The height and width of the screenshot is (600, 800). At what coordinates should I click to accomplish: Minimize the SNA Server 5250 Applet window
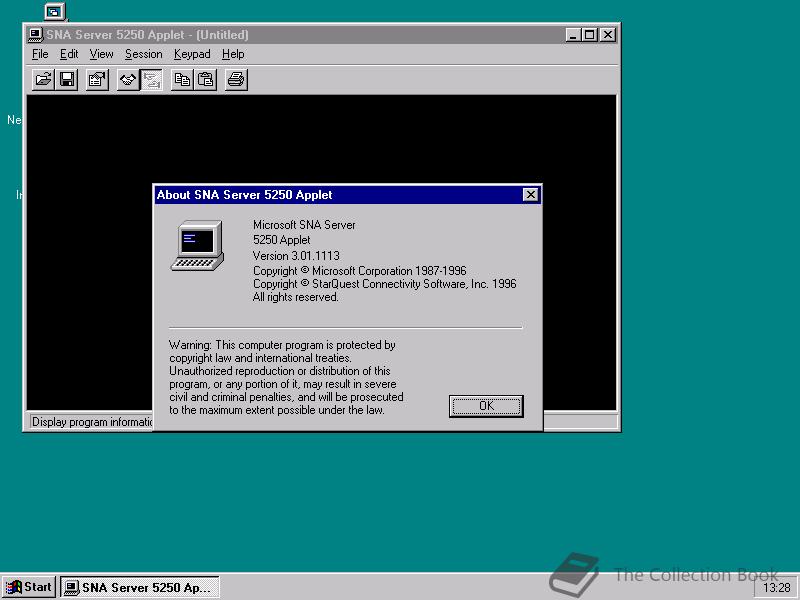pos(573,35)
